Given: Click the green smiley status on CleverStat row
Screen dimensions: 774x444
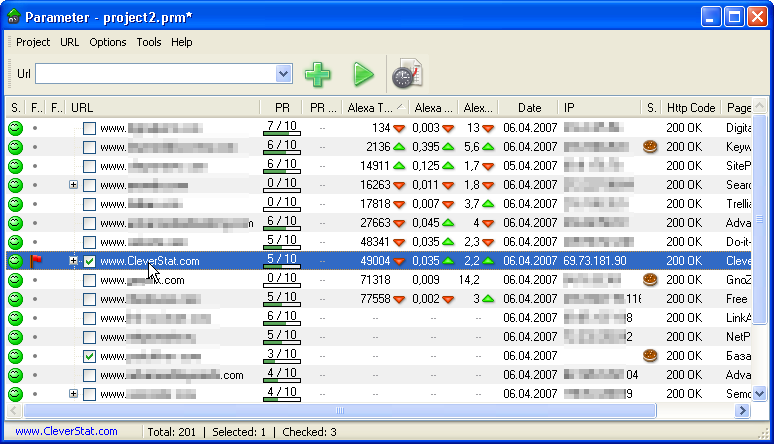Looking at the screenshot, I should [15, 261].
